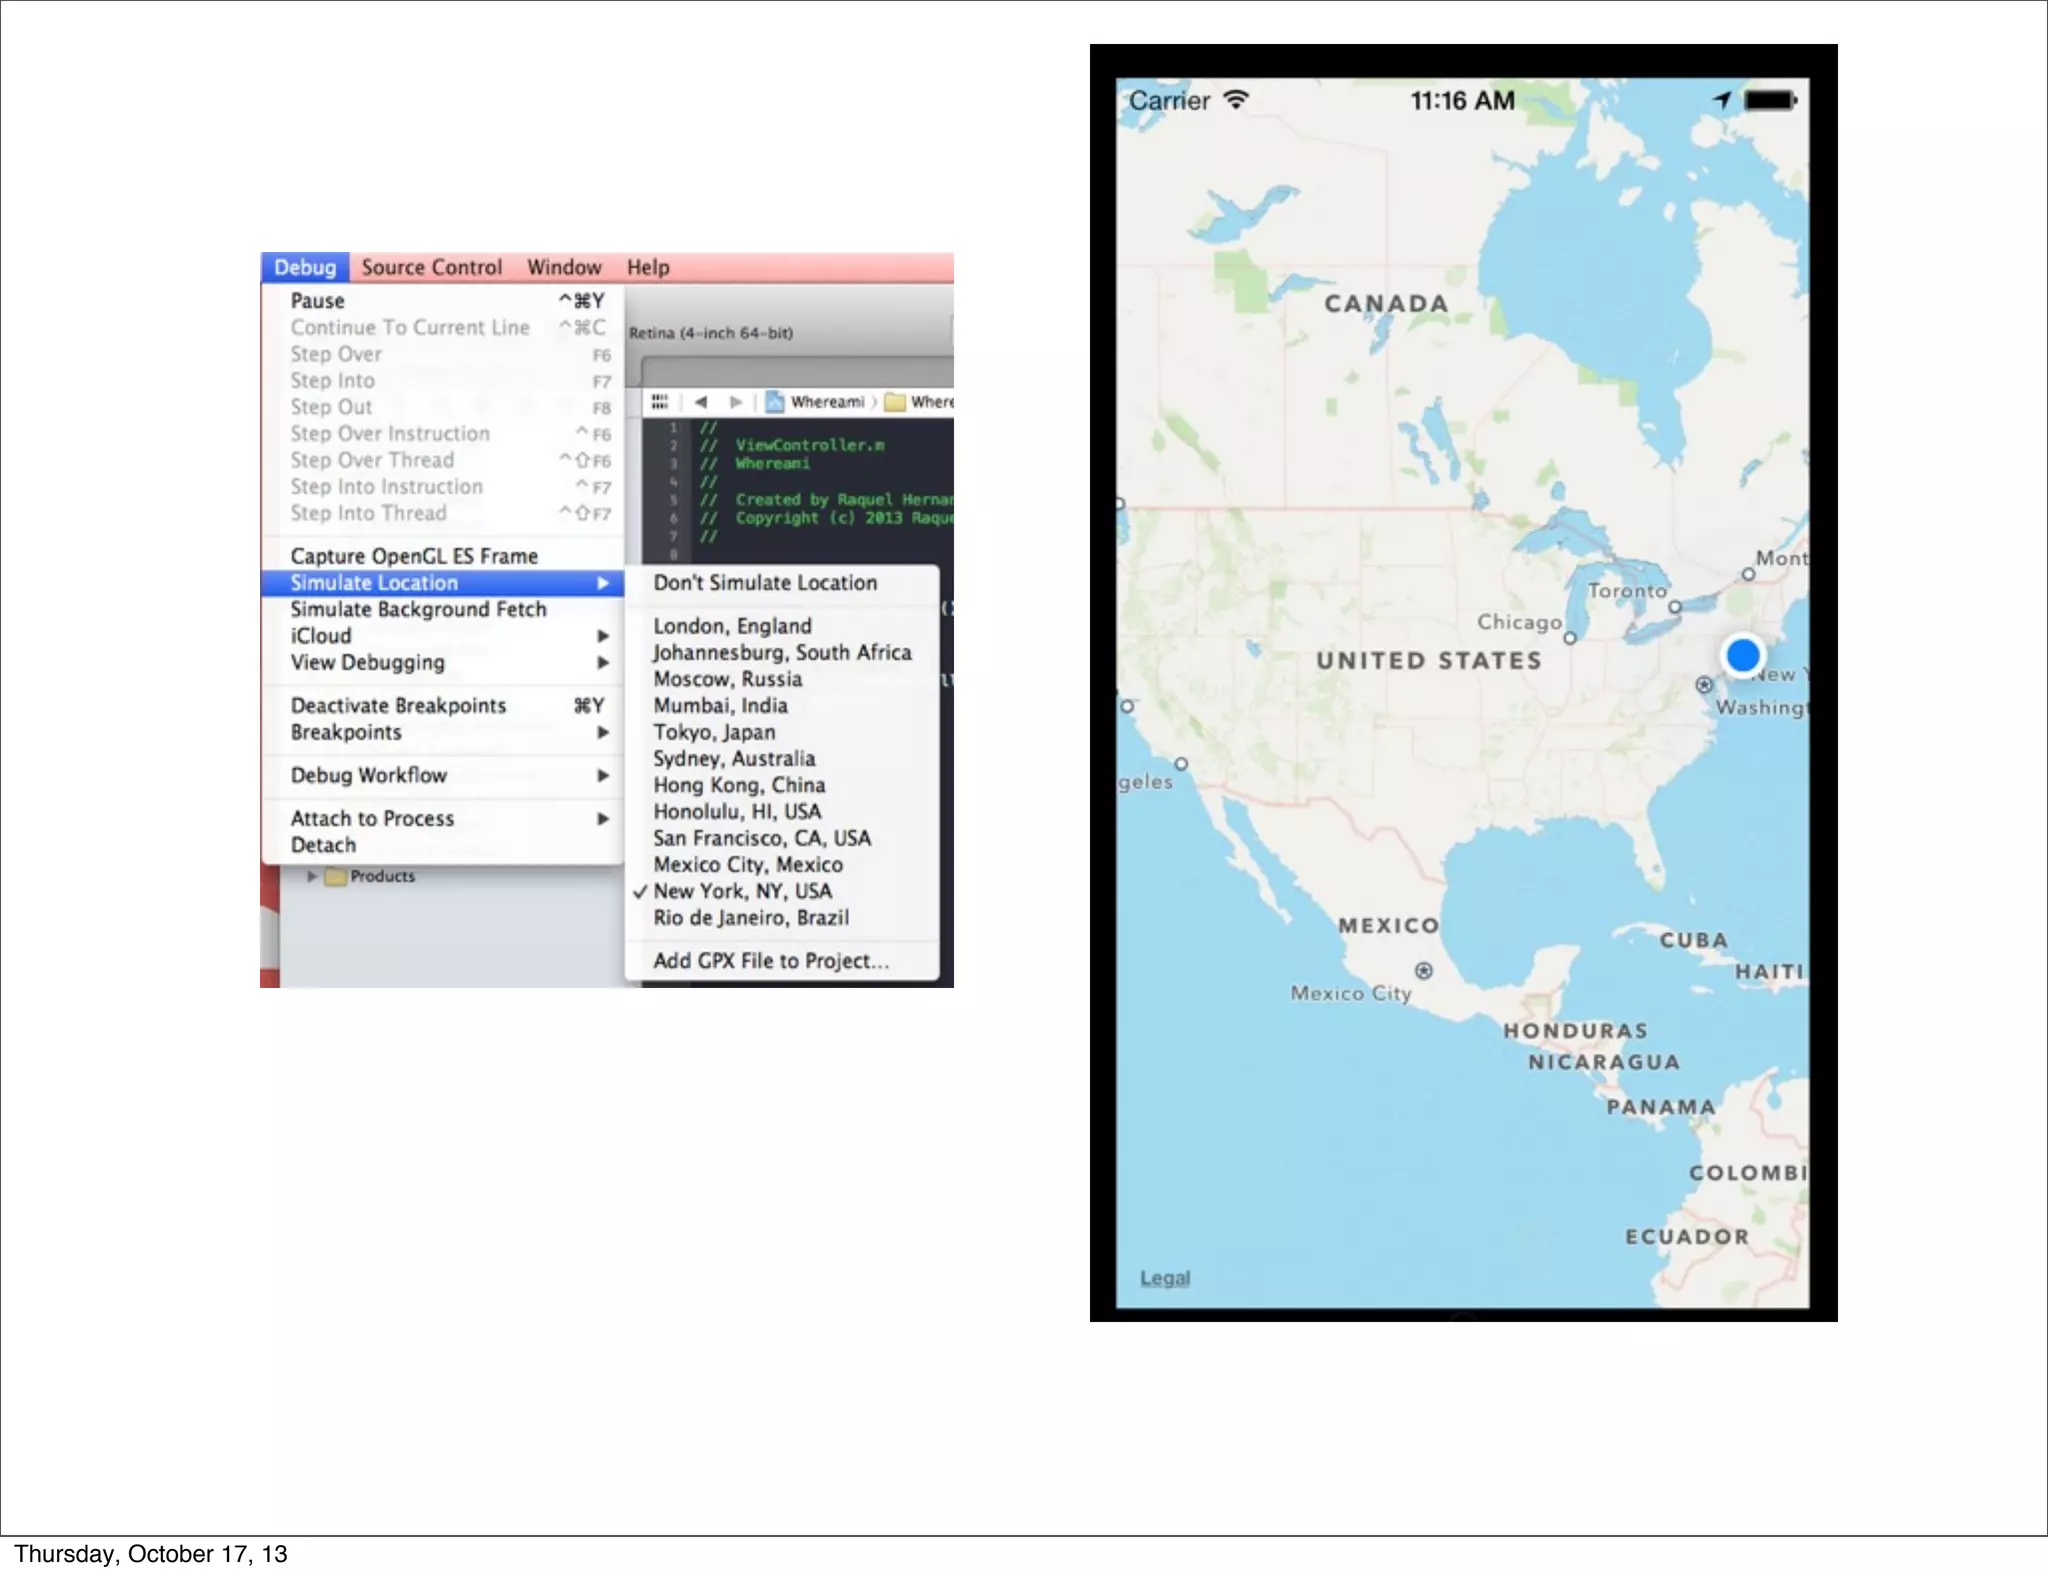Expand the Products folder disclosure triangle
The width and height of the screenshot is (2048, 1576).
312,876
